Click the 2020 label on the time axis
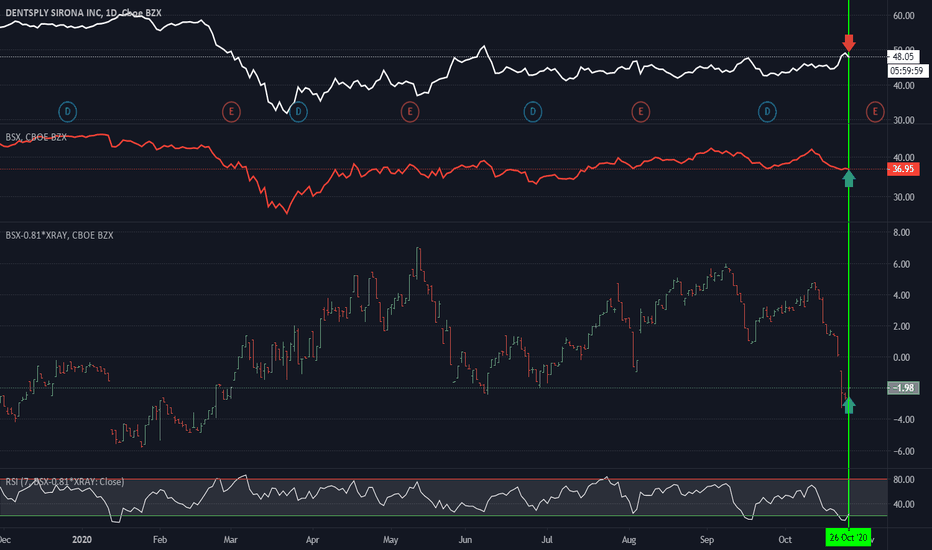Screen dimensions: 932x550 [x=82, y=540]
